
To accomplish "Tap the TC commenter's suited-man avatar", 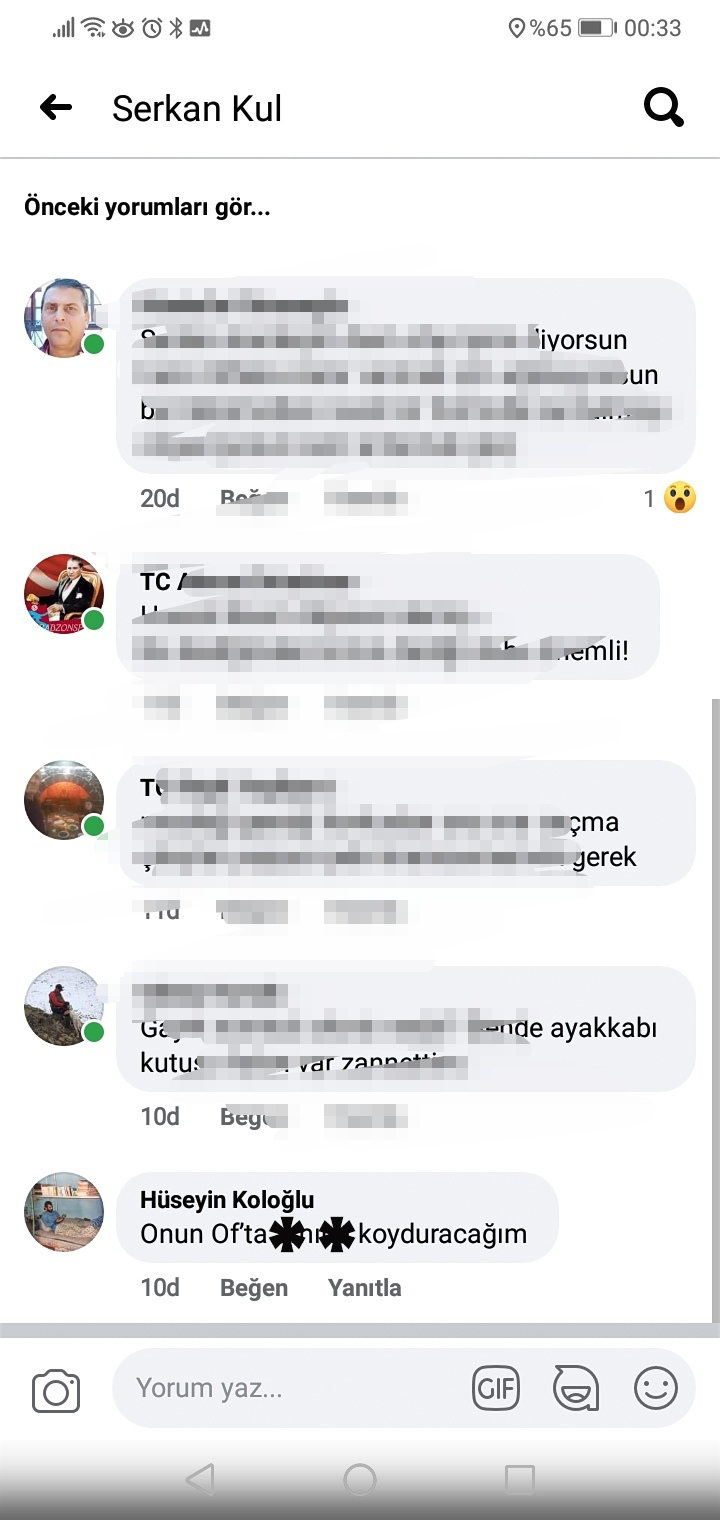I will 64,594.
